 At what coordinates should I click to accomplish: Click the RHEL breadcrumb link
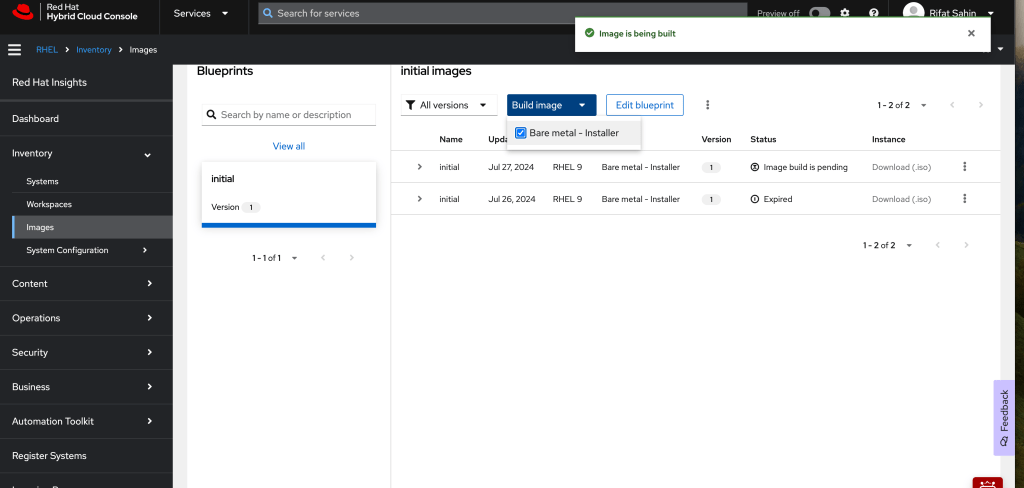click(x=47, y=50)
